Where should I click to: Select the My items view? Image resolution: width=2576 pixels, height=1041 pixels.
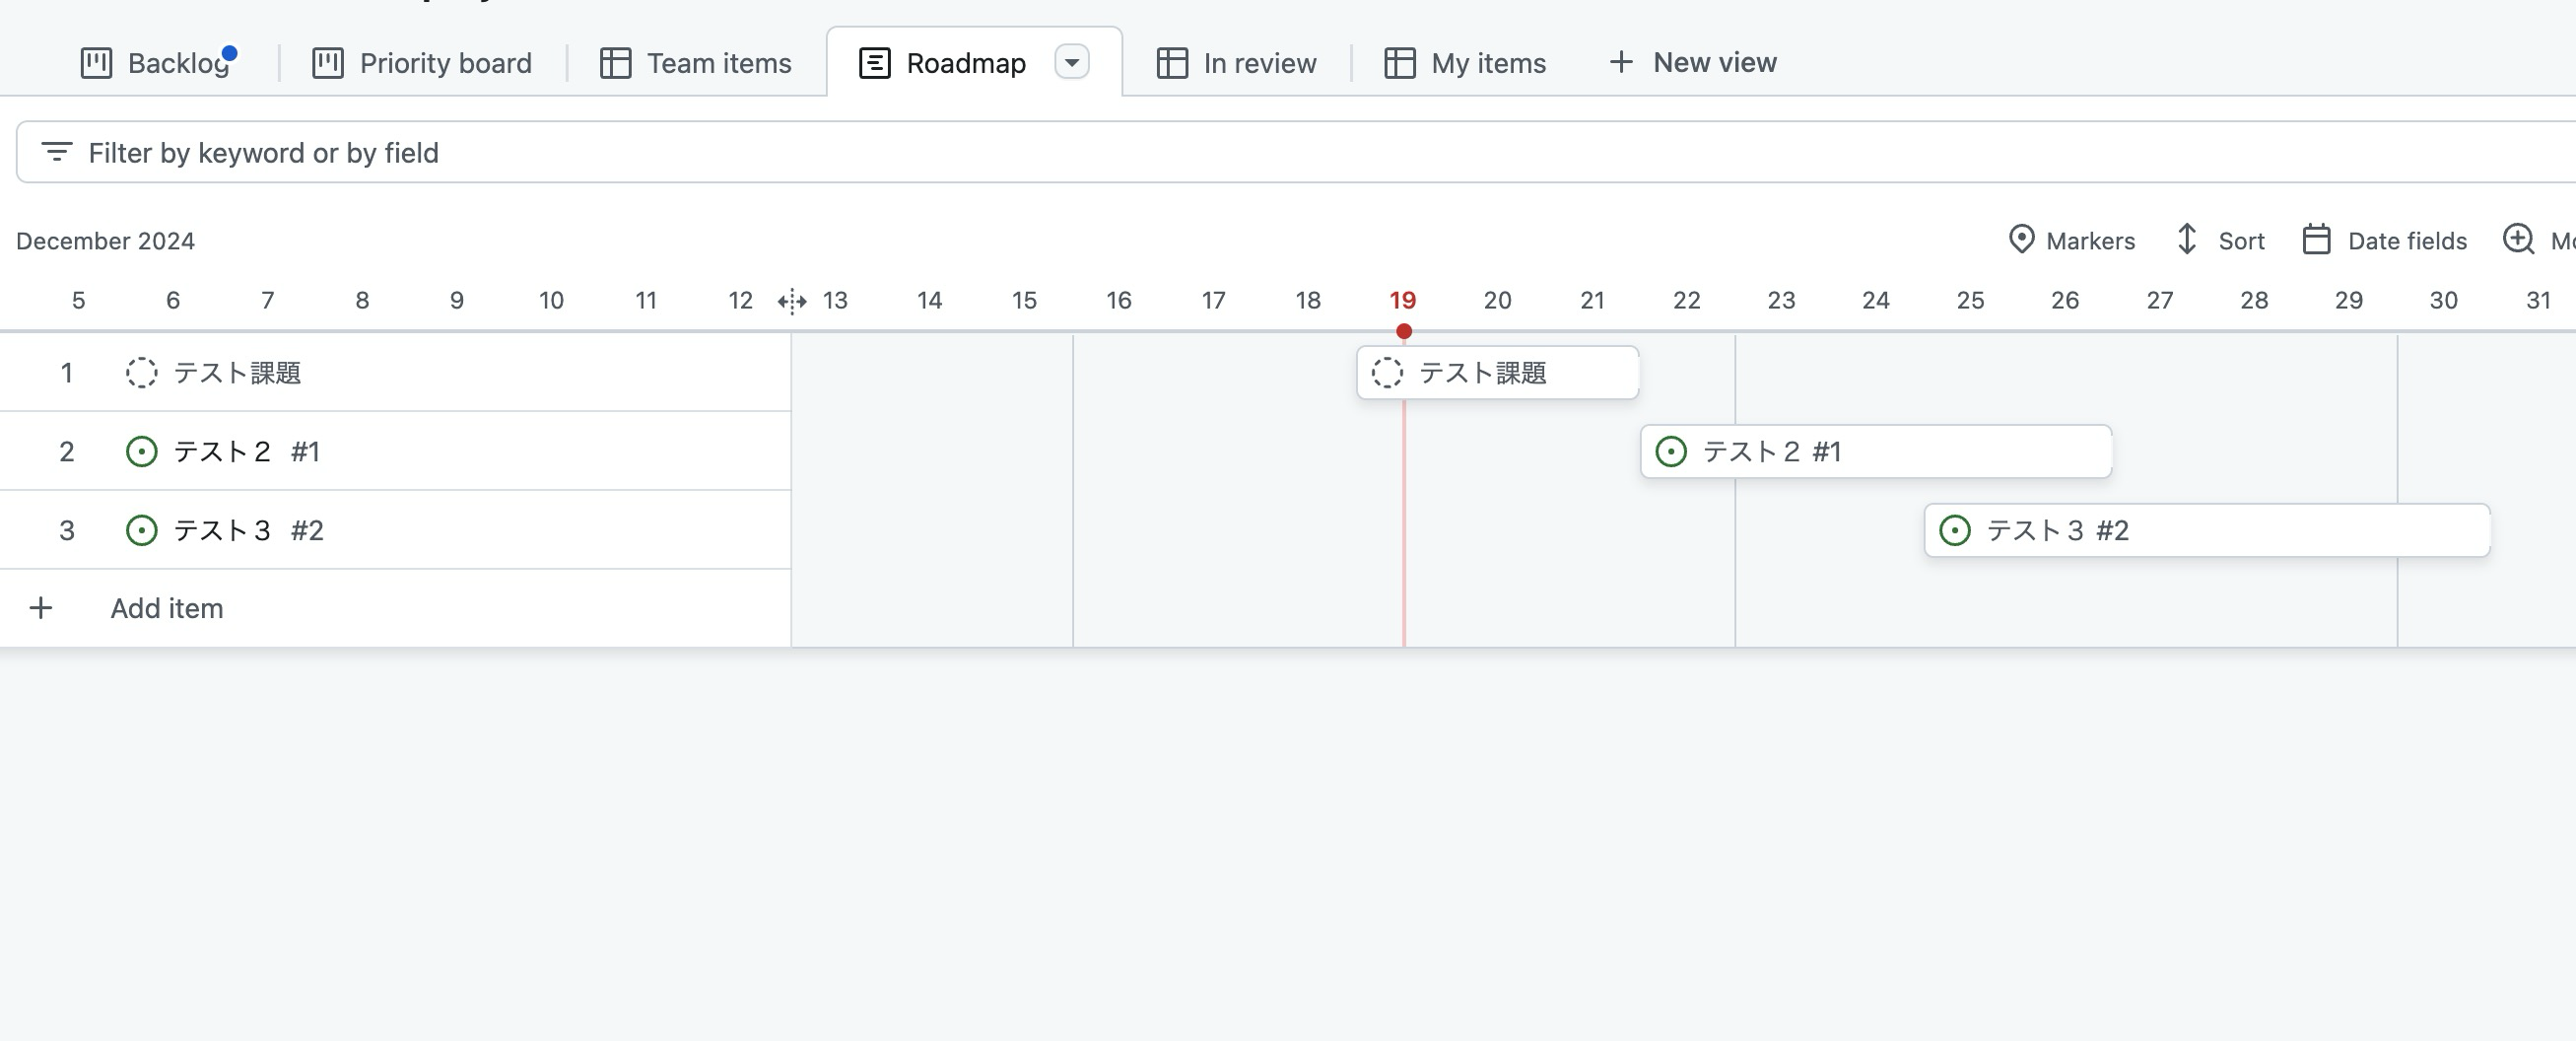tap(1464, 62)
